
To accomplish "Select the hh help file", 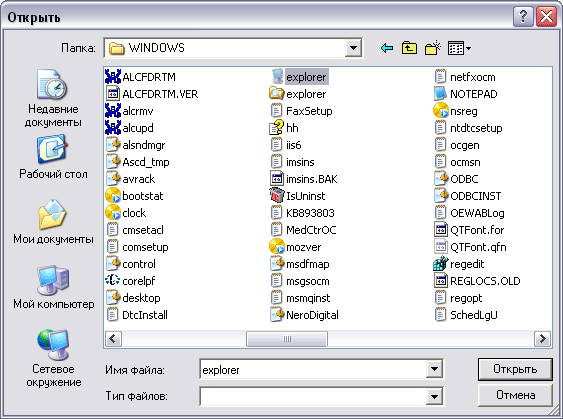I will coord(284,128).
